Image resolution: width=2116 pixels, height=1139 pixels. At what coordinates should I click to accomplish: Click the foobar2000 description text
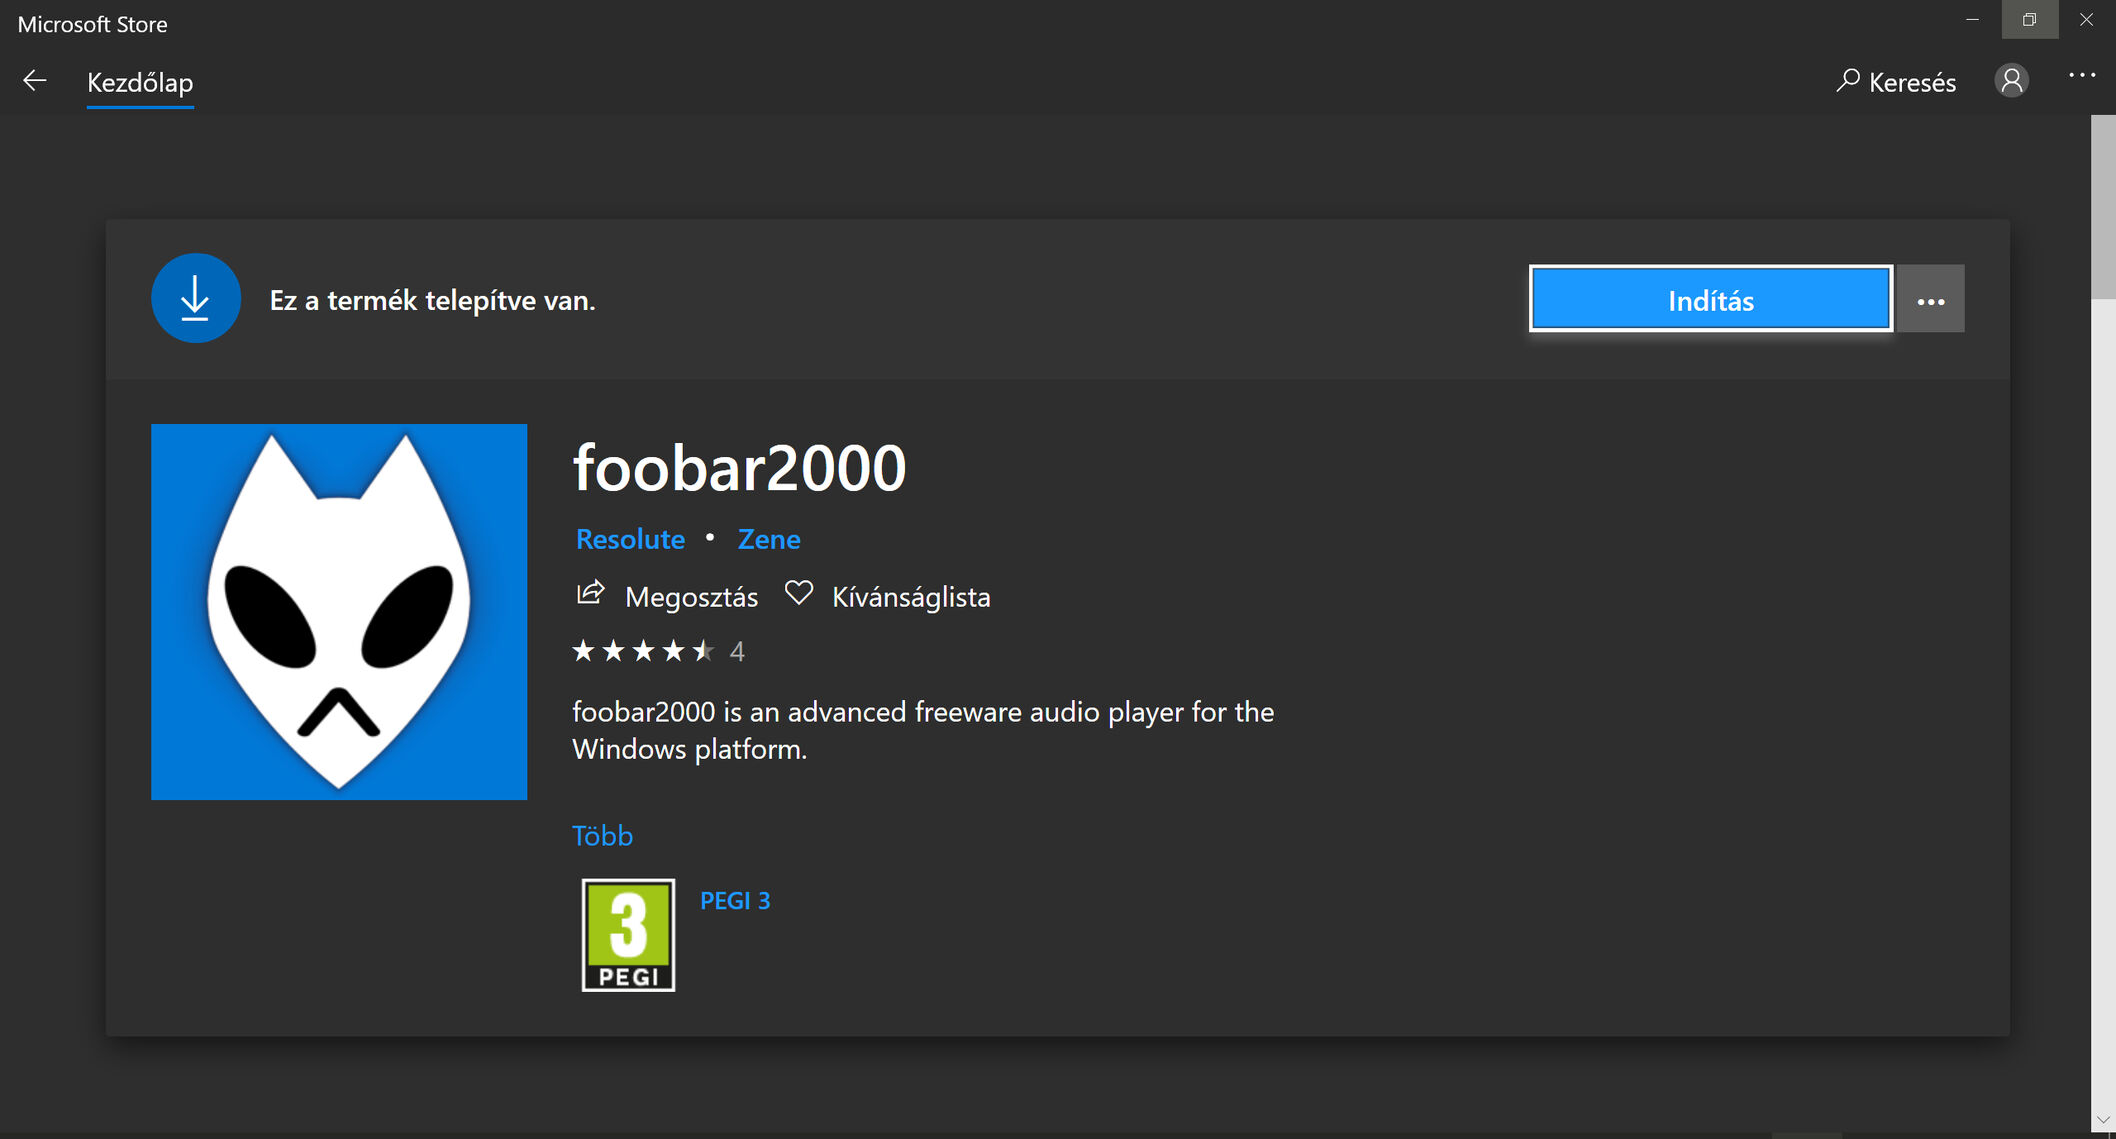click(x=923, y=730)
